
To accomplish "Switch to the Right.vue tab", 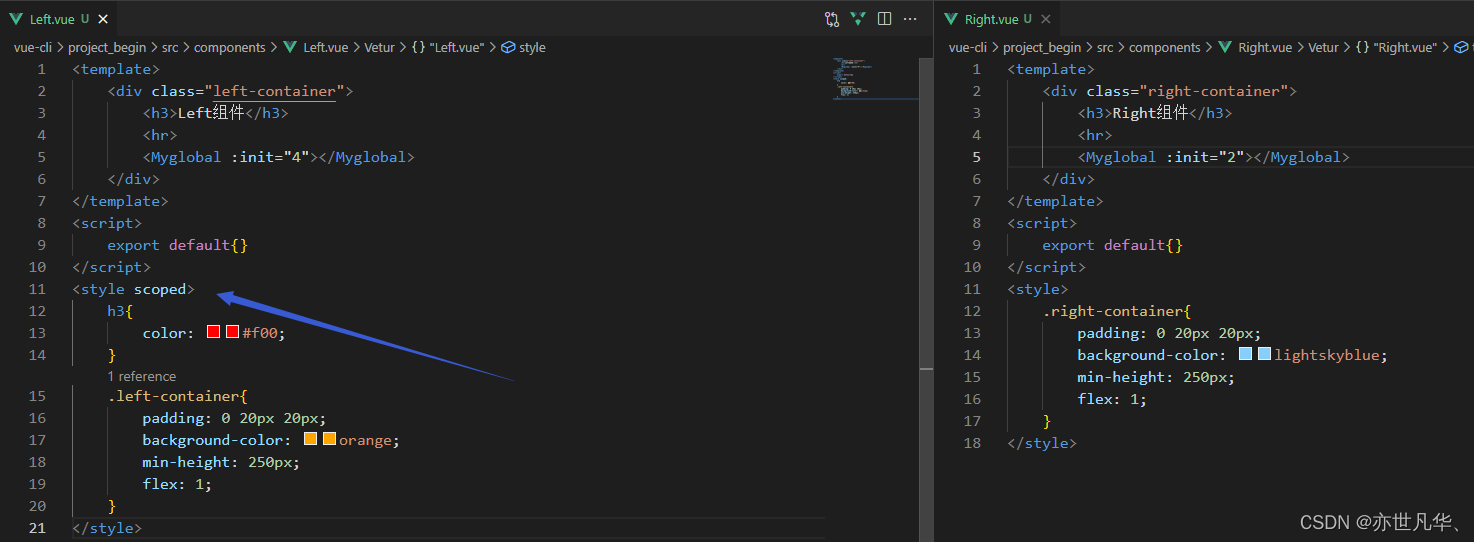I will [x=997, y=19].
